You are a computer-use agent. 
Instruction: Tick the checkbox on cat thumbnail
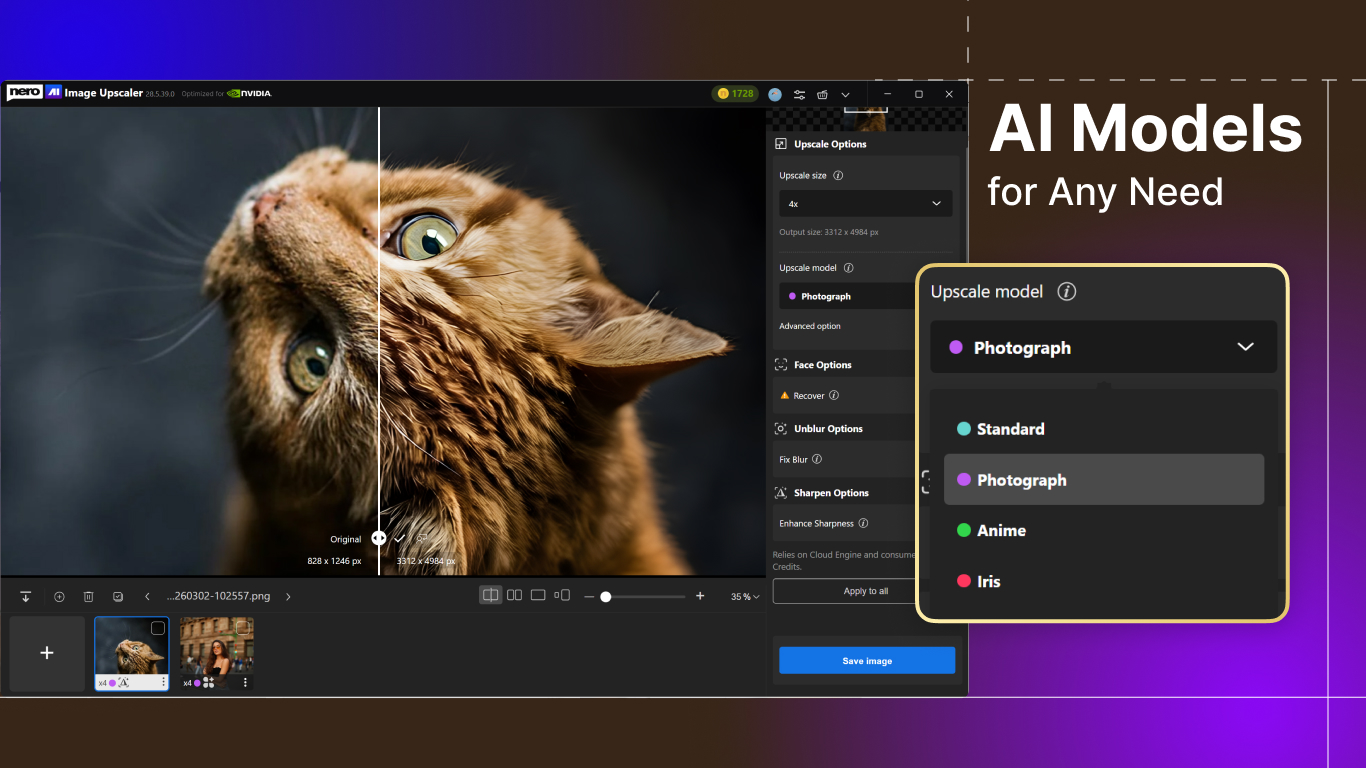158,628
